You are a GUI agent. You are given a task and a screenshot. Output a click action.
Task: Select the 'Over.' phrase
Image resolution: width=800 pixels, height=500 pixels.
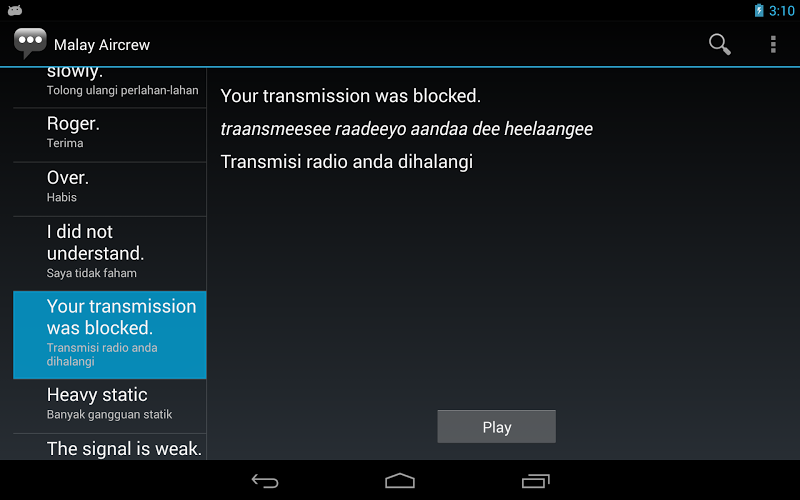(110, 189)
